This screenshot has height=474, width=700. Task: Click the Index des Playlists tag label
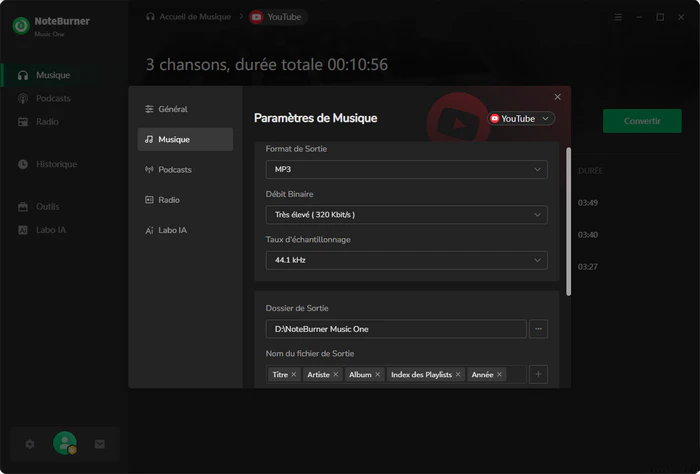[421, 374]
